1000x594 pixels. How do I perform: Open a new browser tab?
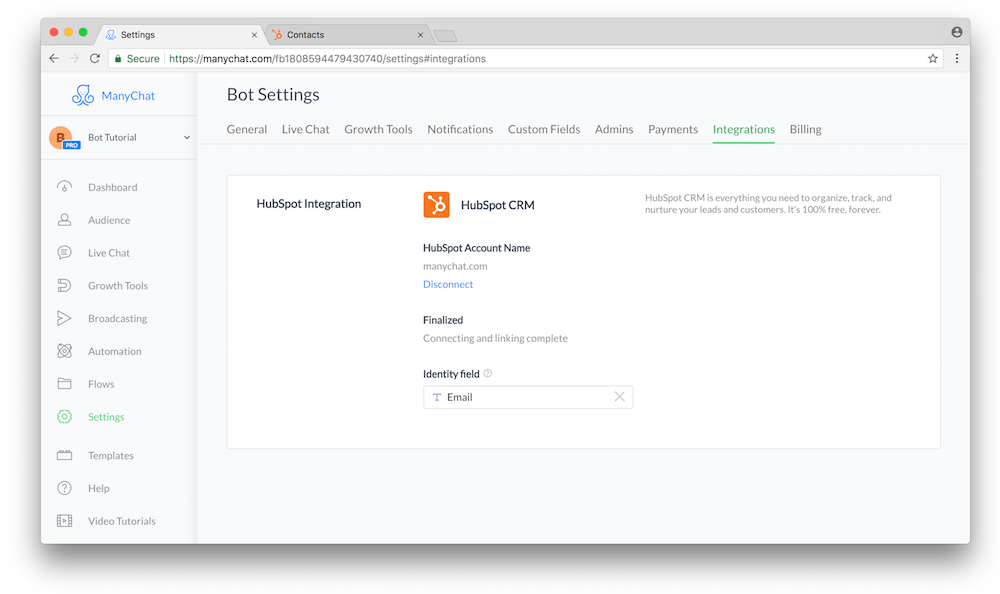point(445,36)
